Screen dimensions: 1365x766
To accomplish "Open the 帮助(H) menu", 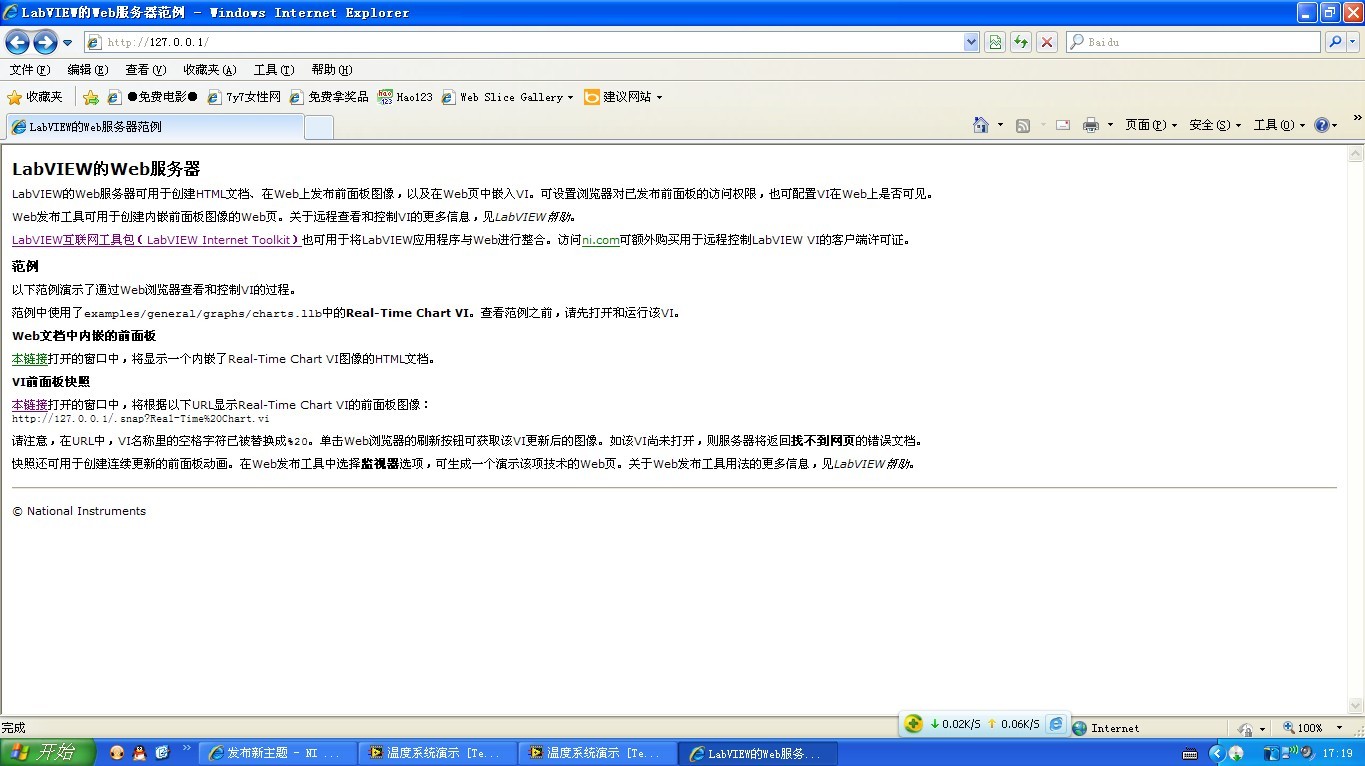I will tap(332, 70).
